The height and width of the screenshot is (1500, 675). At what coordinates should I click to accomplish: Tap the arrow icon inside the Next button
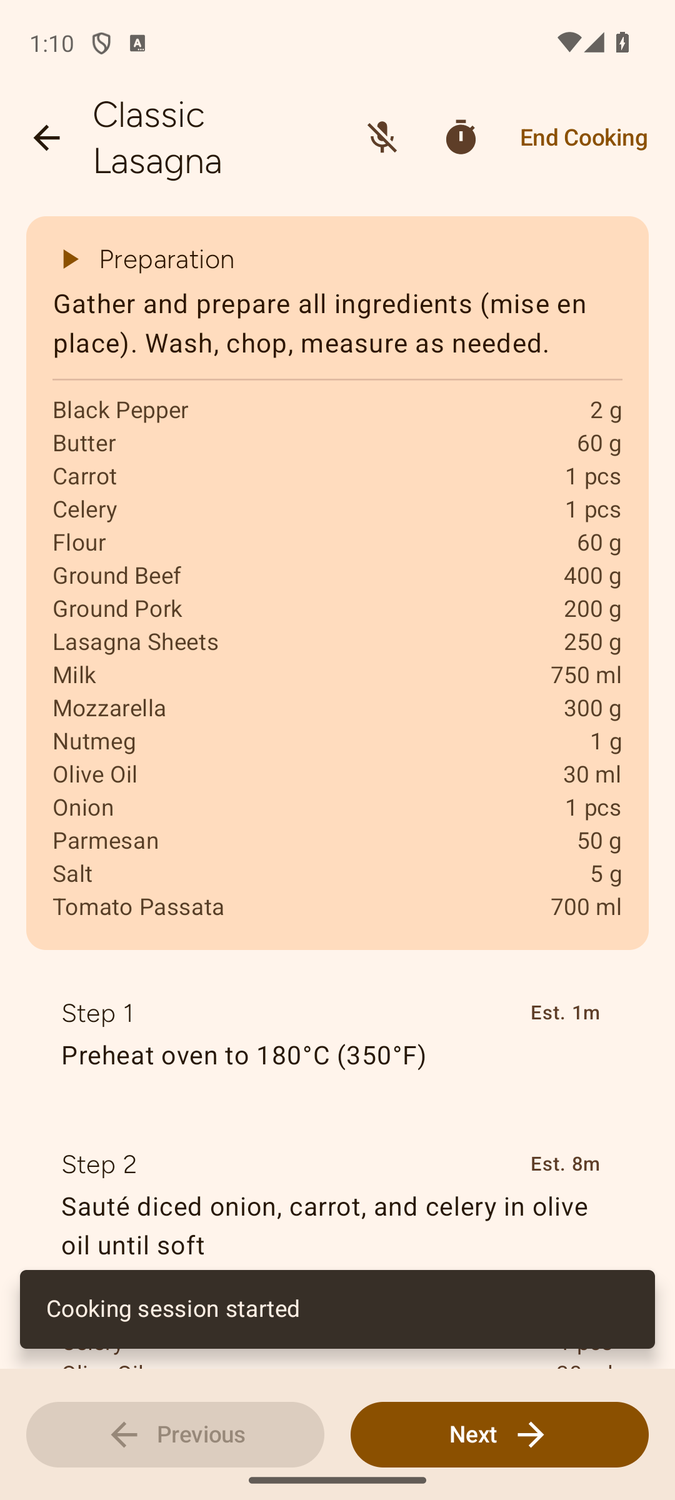[531, 1434]
